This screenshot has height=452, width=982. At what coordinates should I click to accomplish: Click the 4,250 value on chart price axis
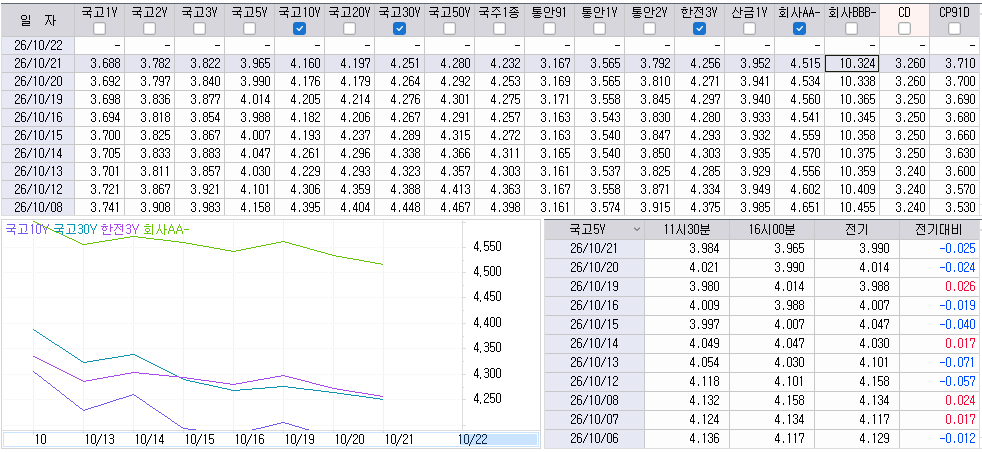(488, 398)
